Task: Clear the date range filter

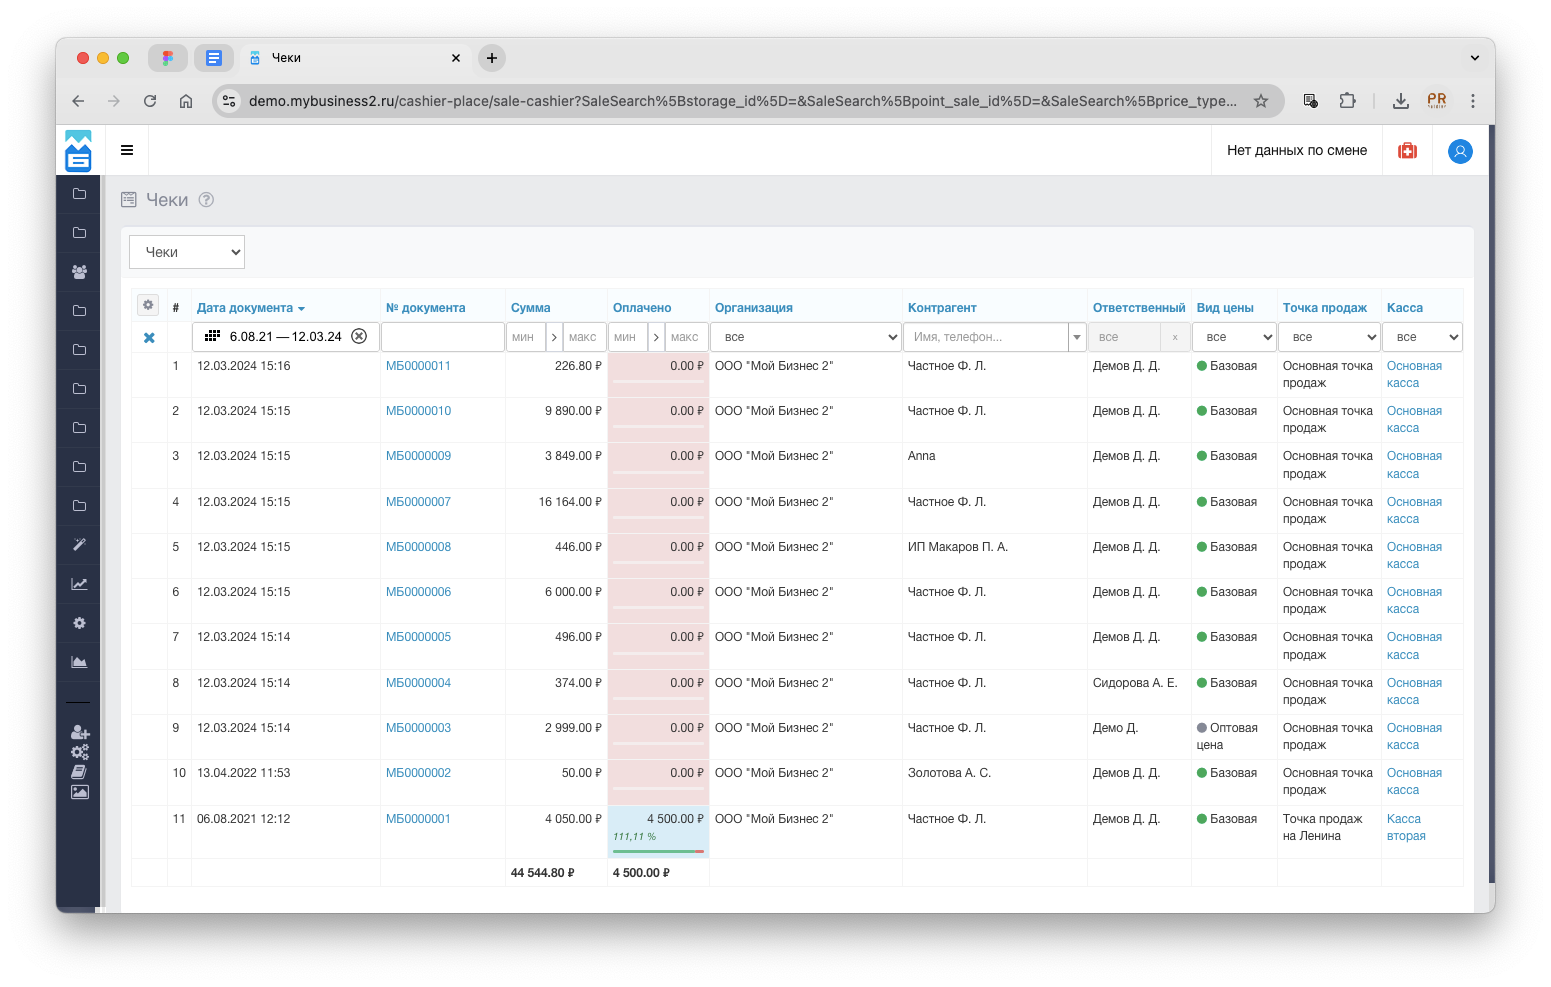Action: coord(359,336)
